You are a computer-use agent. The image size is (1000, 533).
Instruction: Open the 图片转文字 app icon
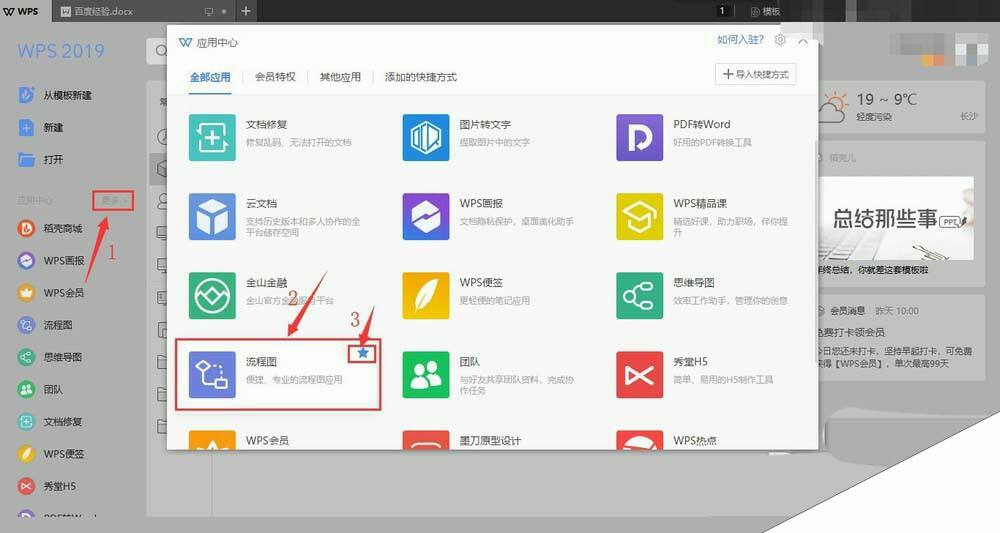click(425, 137)
